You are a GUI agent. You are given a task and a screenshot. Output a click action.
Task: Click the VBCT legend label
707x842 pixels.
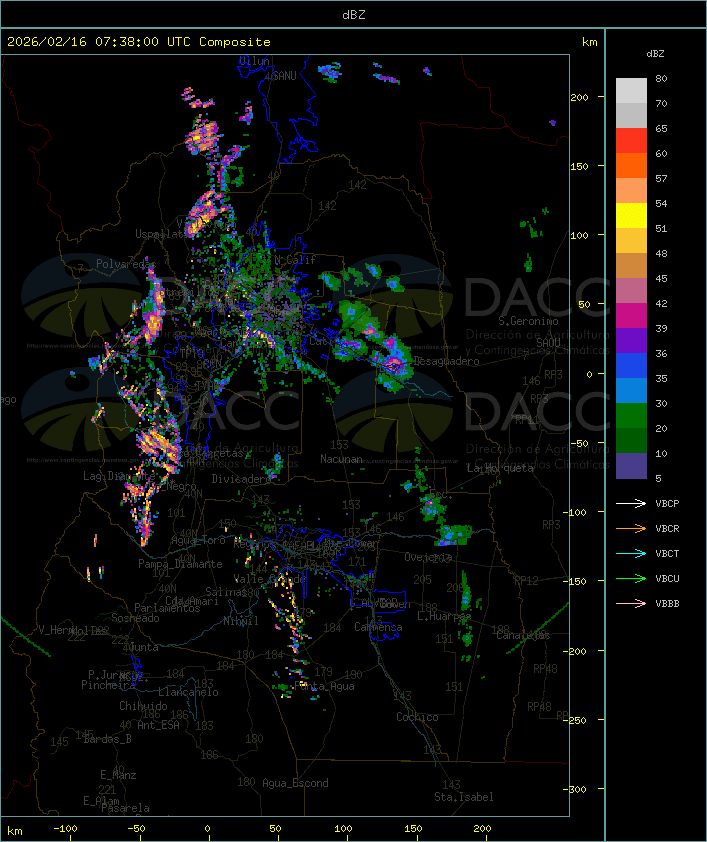click(667, 554)
